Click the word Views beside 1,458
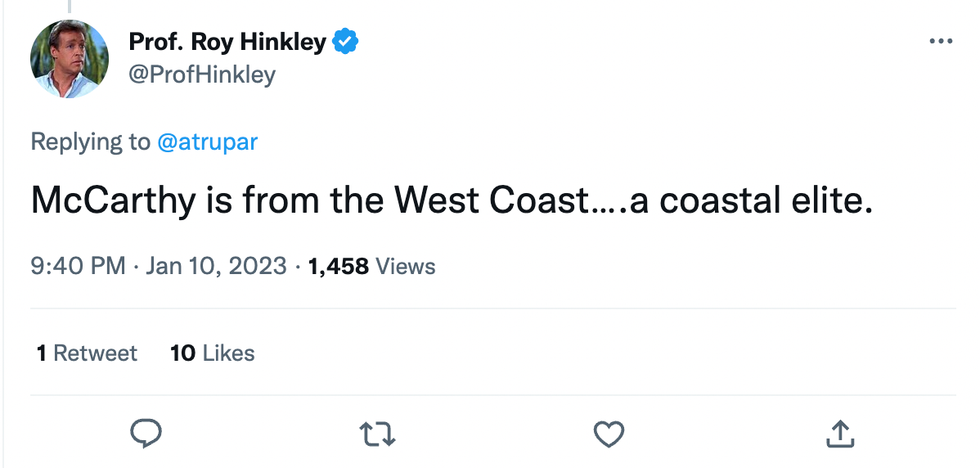The width and height of the screenshot is (980, 468). [405, 266]
